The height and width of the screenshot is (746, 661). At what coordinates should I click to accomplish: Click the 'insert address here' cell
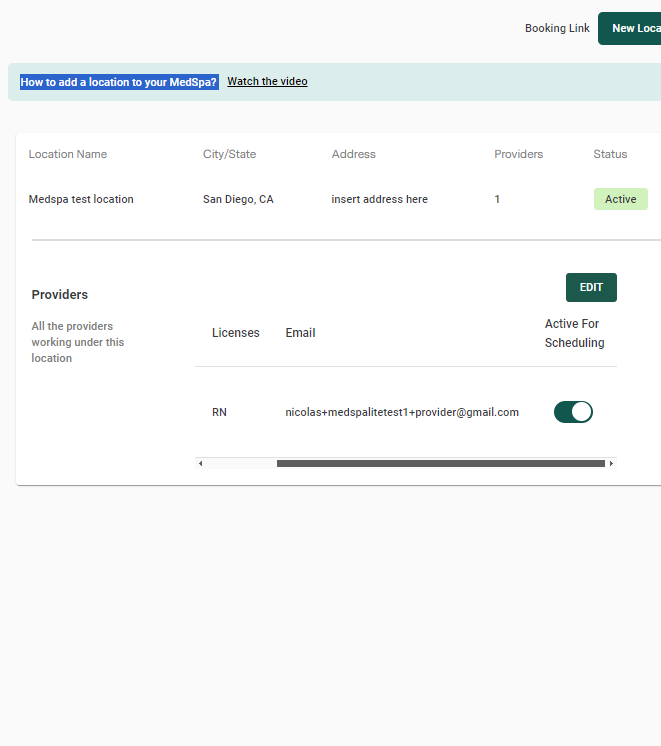(379, 199)
